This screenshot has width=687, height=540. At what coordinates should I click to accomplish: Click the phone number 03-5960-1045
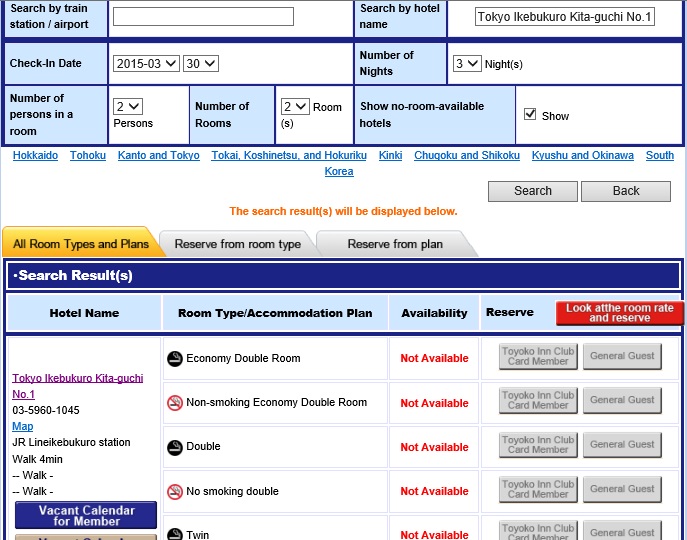click(x=46, y=410)
